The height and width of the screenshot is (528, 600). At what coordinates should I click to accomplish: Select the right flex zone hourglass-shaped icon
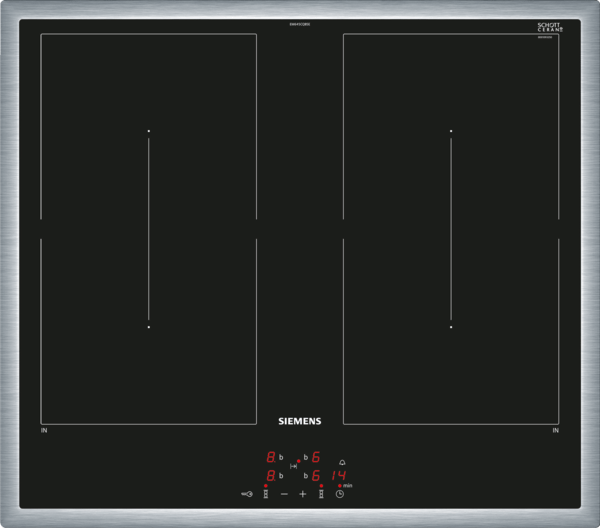pyautogui.click(x=321, y=494)
